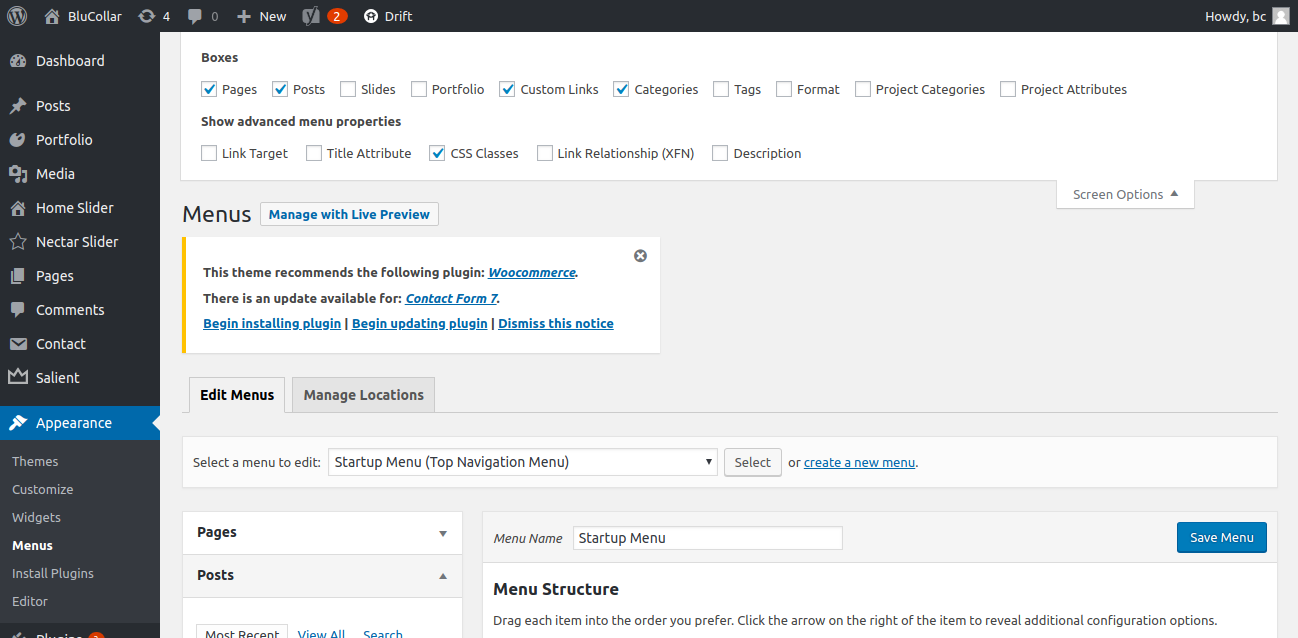Click the user avatar in admin bar
The width and height of the screenshot is (1298, 638).
pyautogui.click(x=1280, y=16)
